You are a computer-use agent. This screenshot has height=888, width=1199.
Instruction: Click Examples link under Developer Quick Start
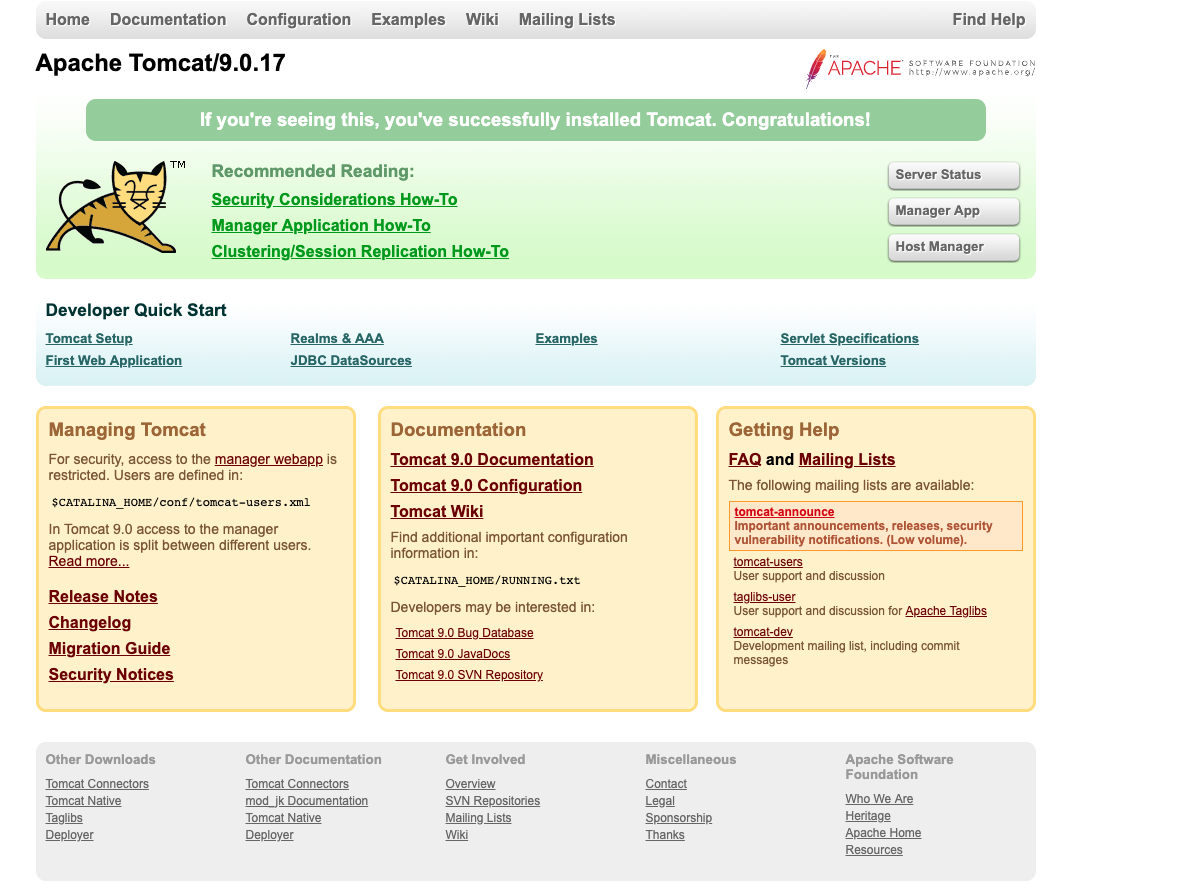pos(567,339)
